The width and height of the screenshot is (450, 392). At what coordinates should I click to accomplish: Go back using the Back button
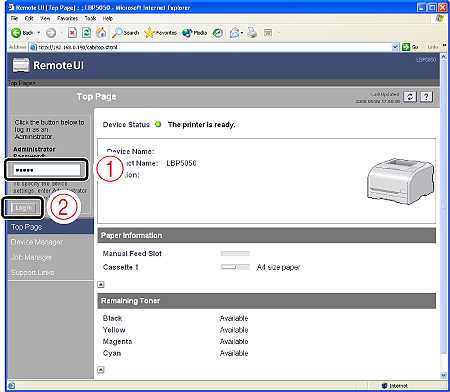pyautogui.click(x=22, y=33)
